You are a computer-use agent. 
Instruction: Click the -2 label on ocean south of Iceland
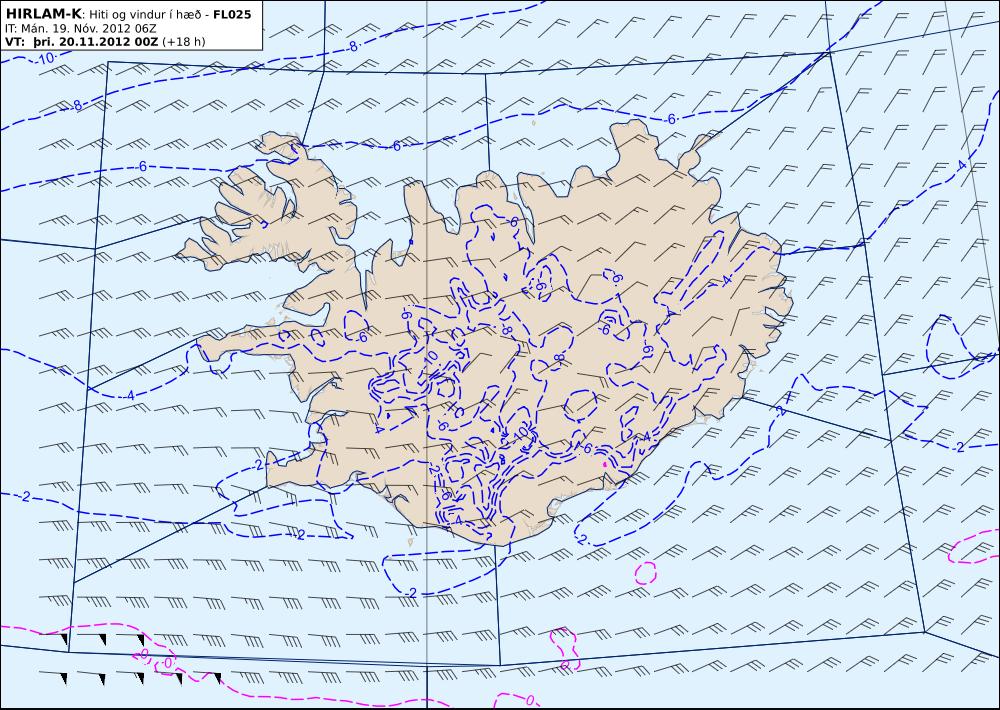click(411, 593)
